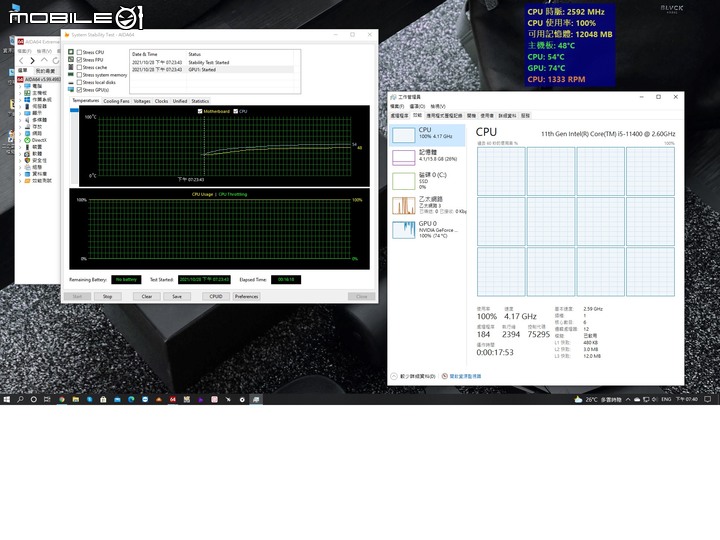Select the DirectX item in AIDA64 tree
This screenshot has height=540, width=720.
(35, 140)
